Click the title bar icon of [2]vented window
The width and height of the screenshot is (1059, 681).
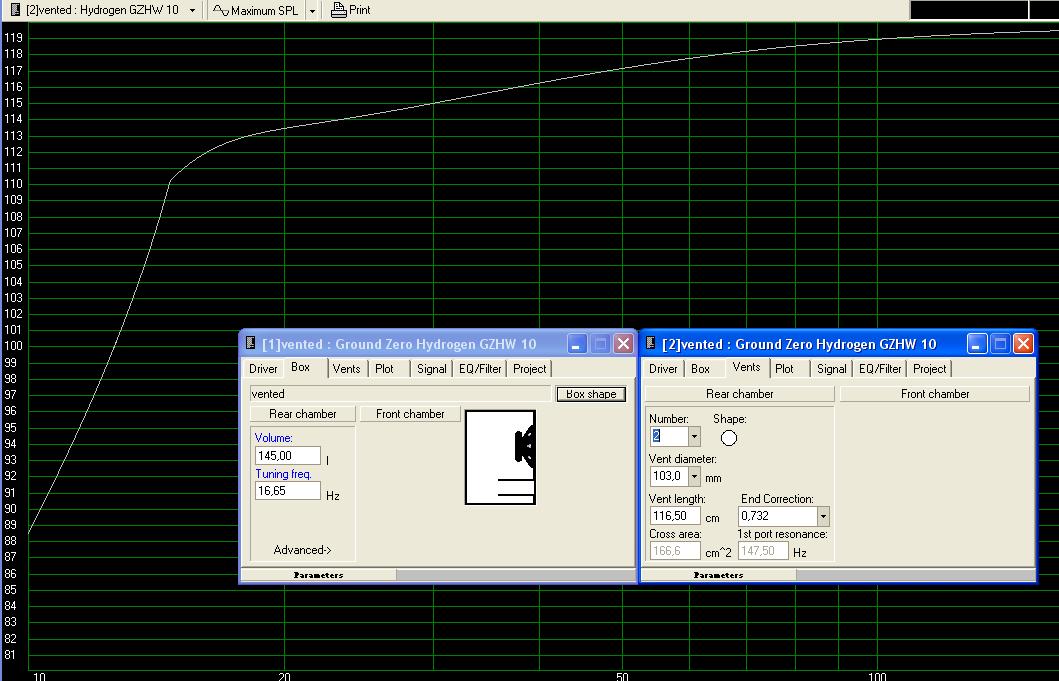coord(651,344)
